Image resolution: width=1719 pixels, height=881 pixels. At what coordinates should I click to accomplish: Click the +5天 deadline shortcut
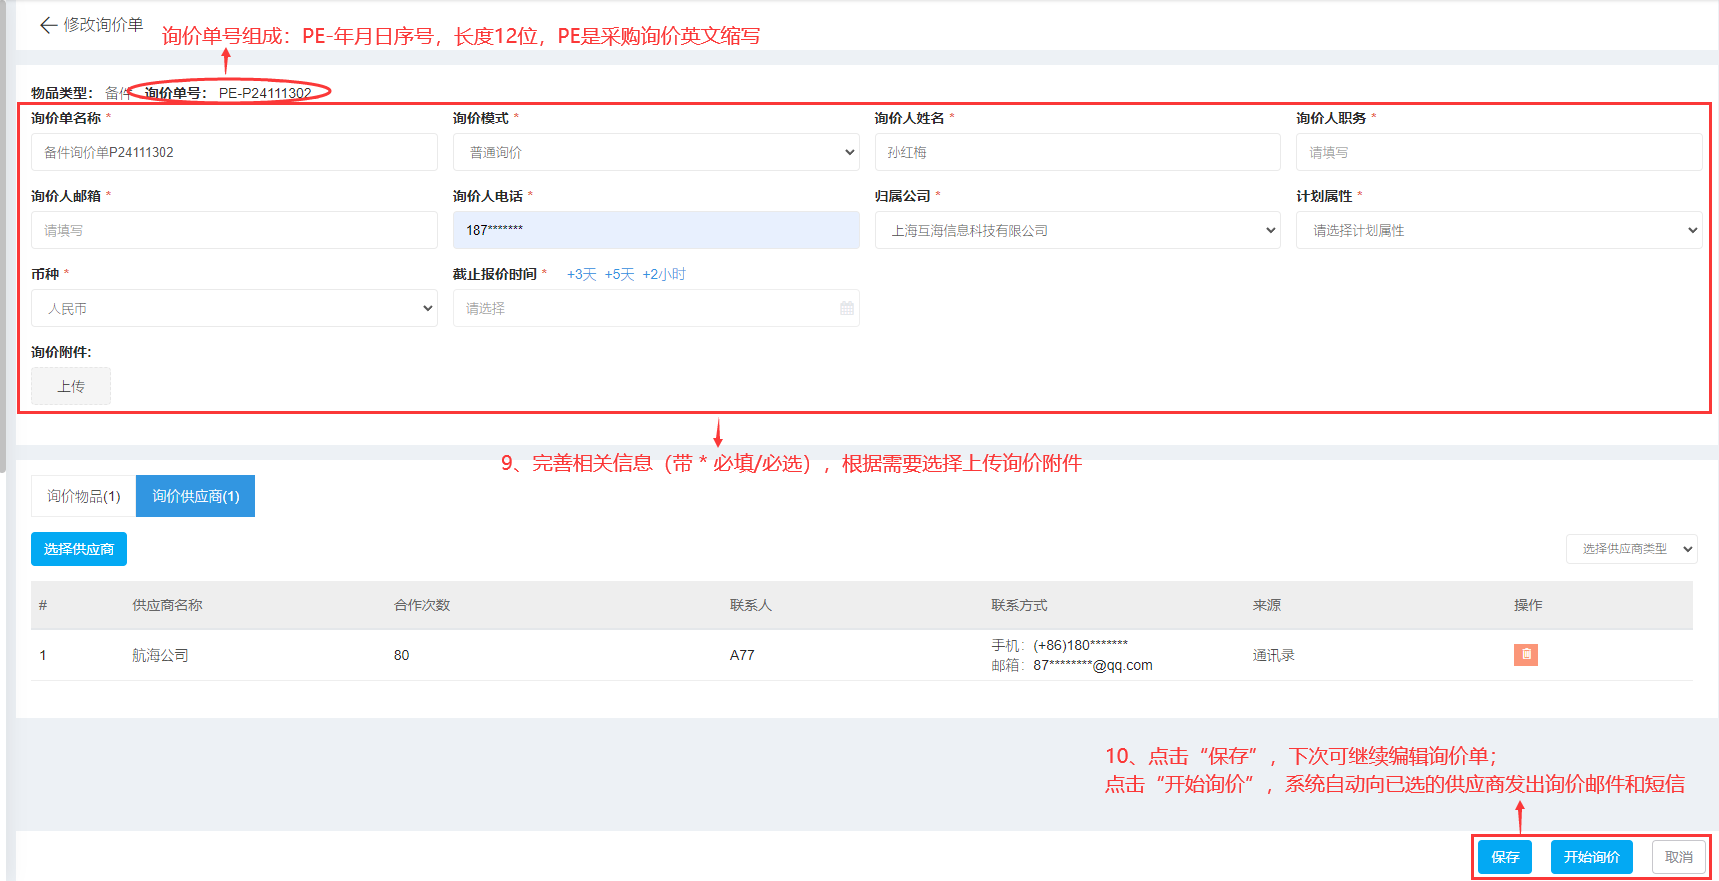619,274
